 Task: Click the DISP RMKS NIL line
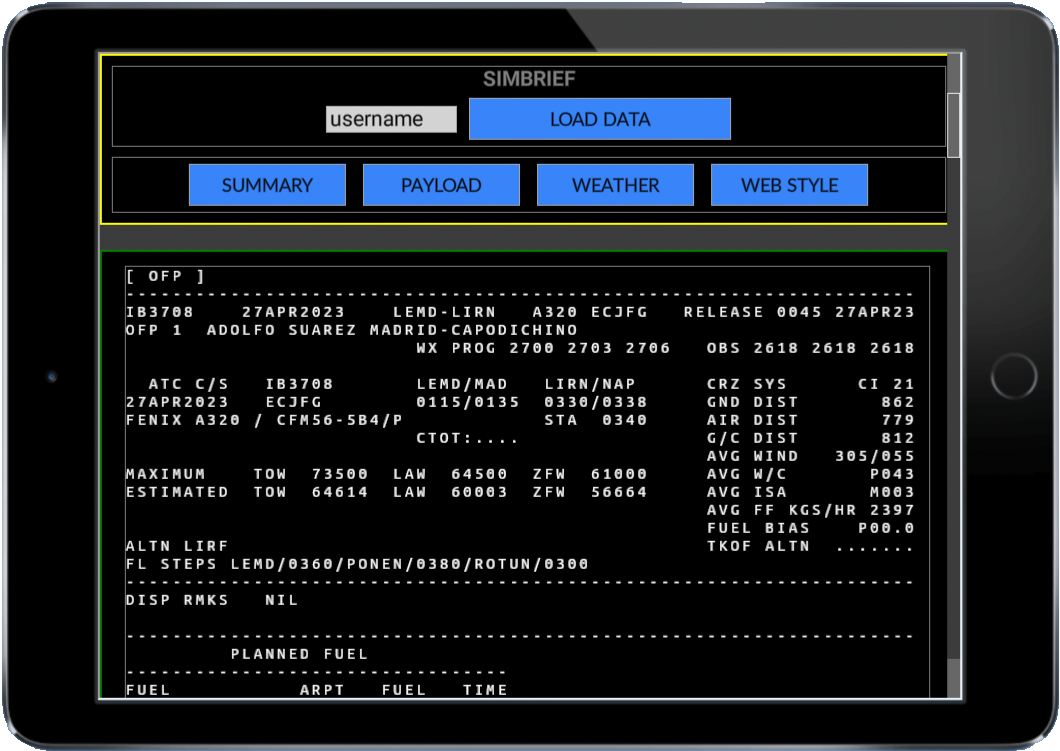(x=212, y=600)
